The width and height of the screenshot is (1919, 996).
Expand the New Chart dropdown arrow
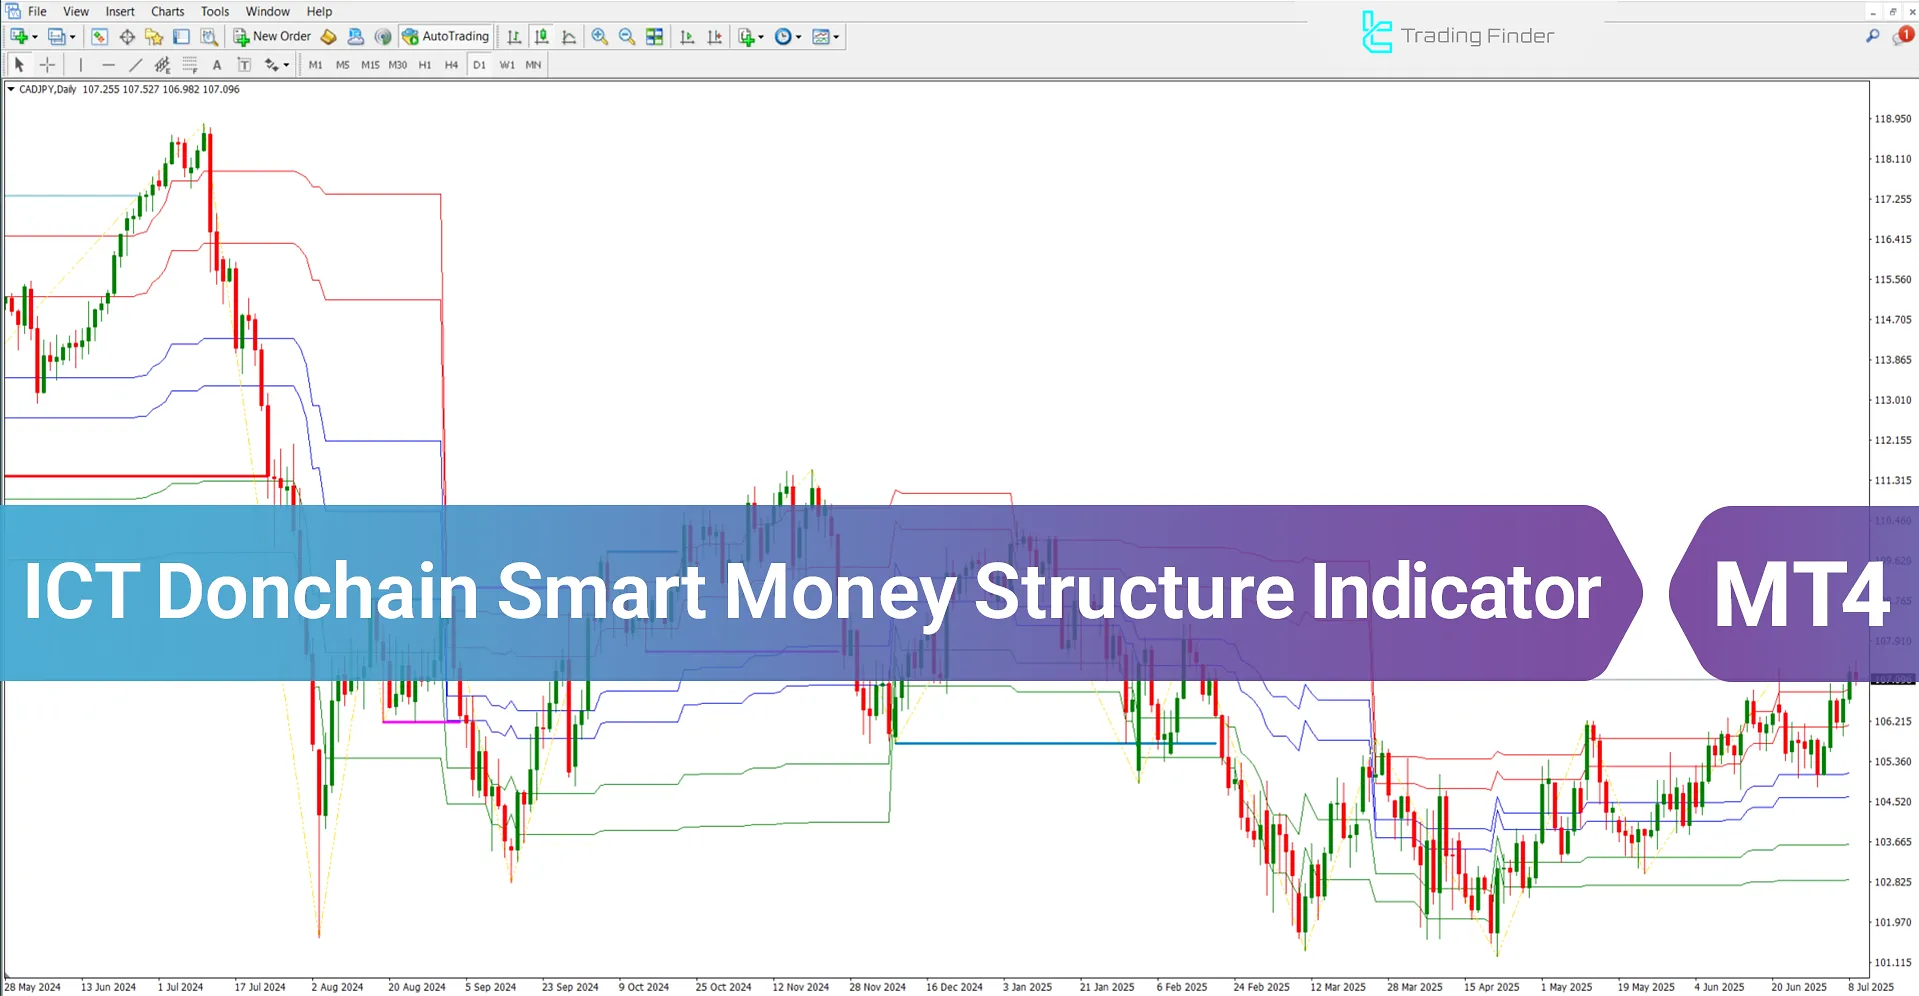point(35,37)
